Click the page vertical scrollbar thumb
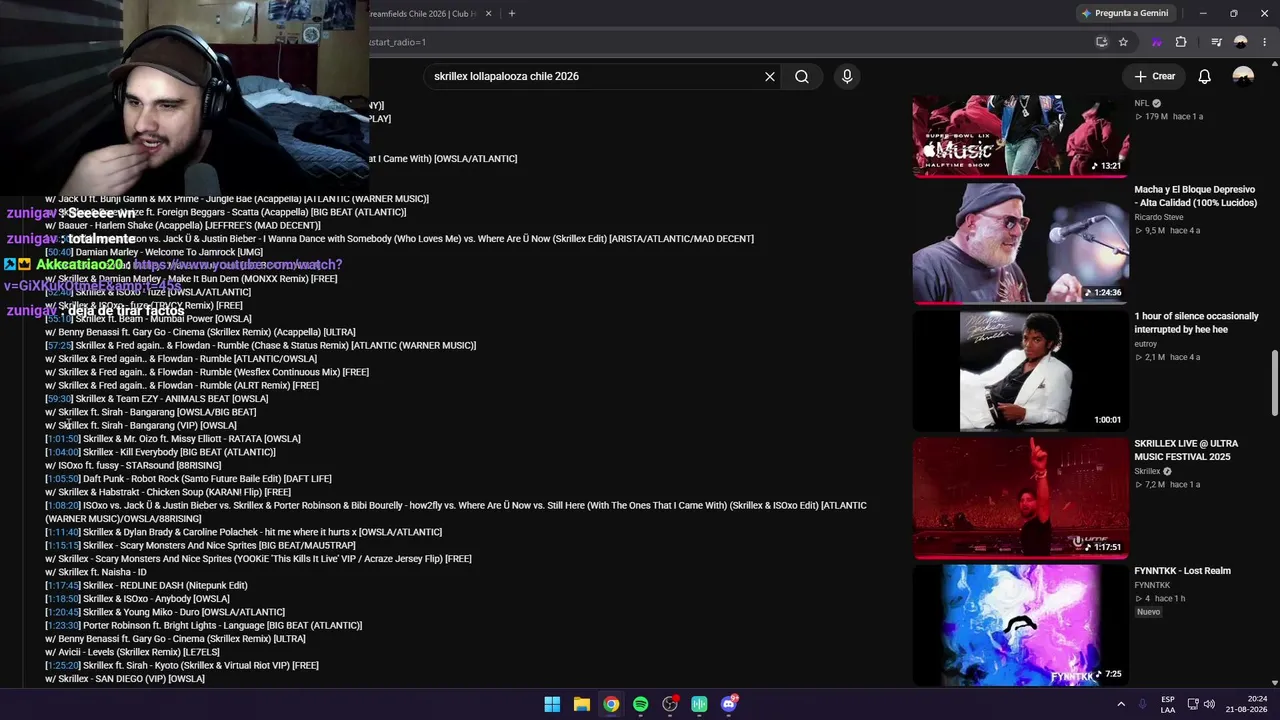The height and width of the screenshot is (720, 1280). point(1274,382)
